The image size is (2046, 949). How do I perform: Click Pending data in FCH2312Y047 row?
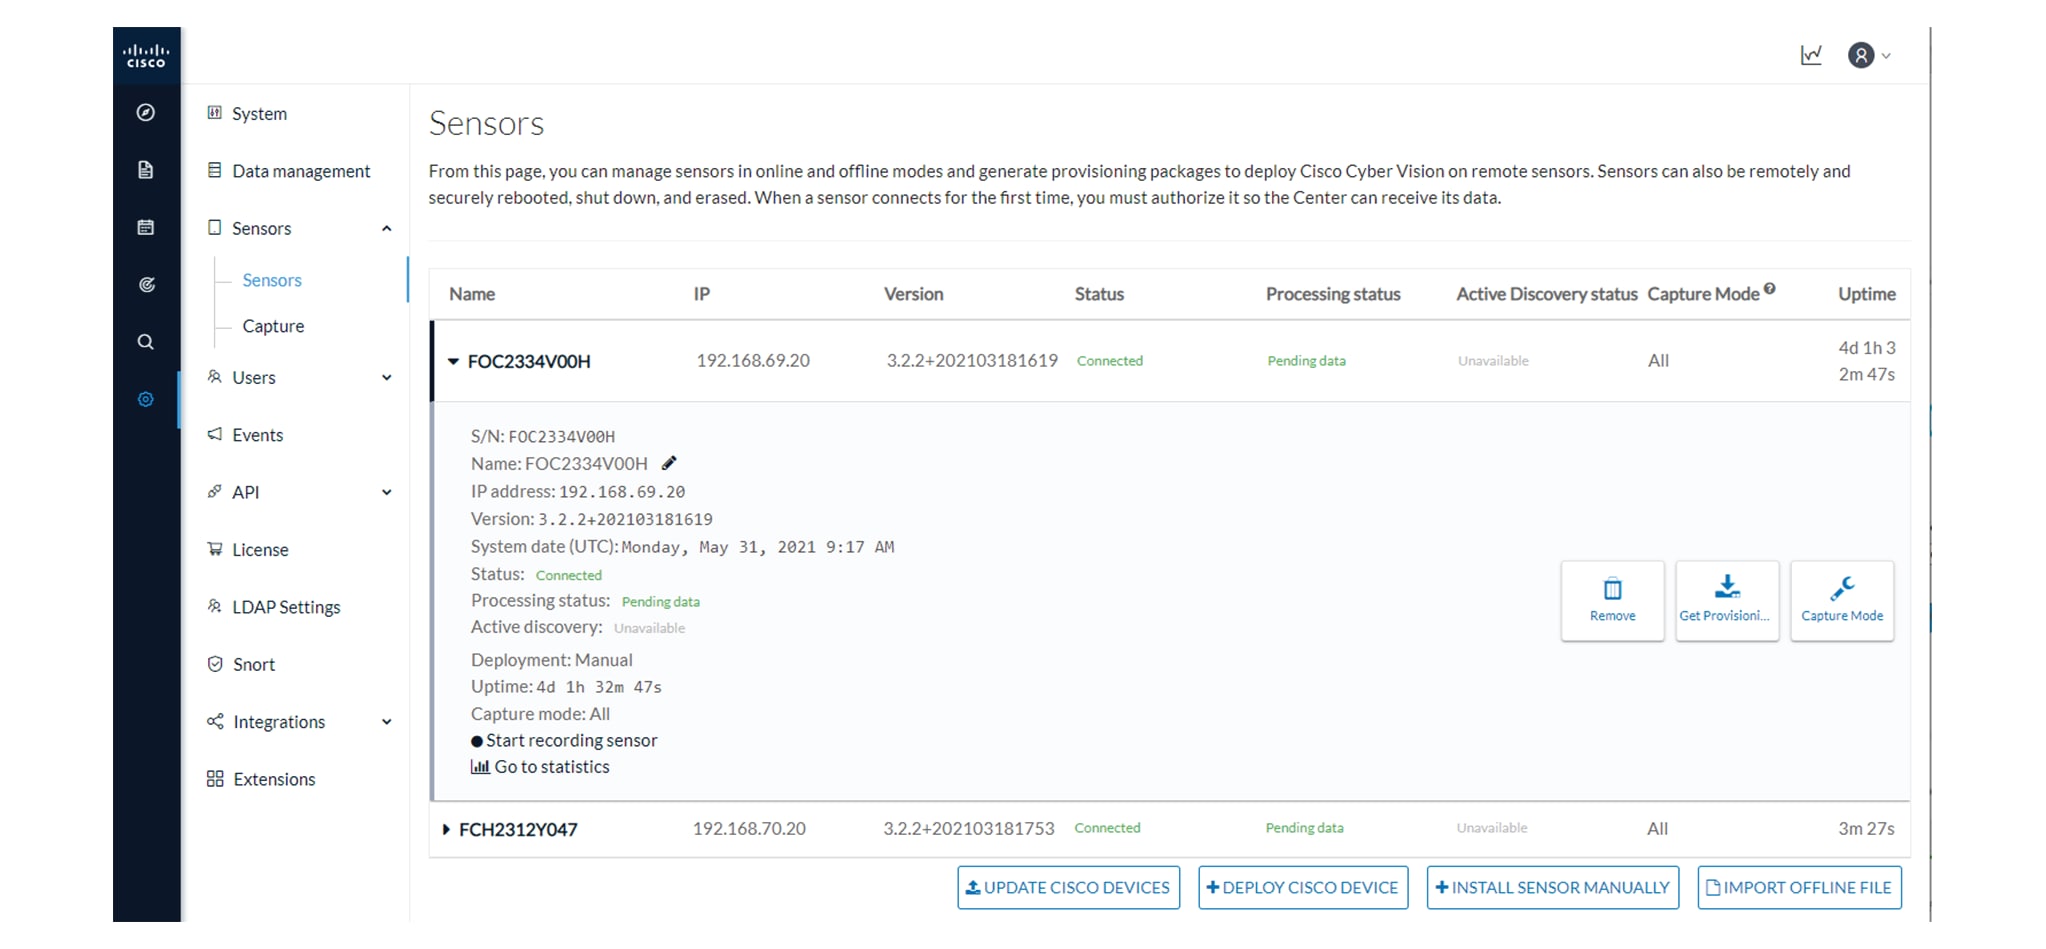pyautogui.click(x=1304, y=828)
